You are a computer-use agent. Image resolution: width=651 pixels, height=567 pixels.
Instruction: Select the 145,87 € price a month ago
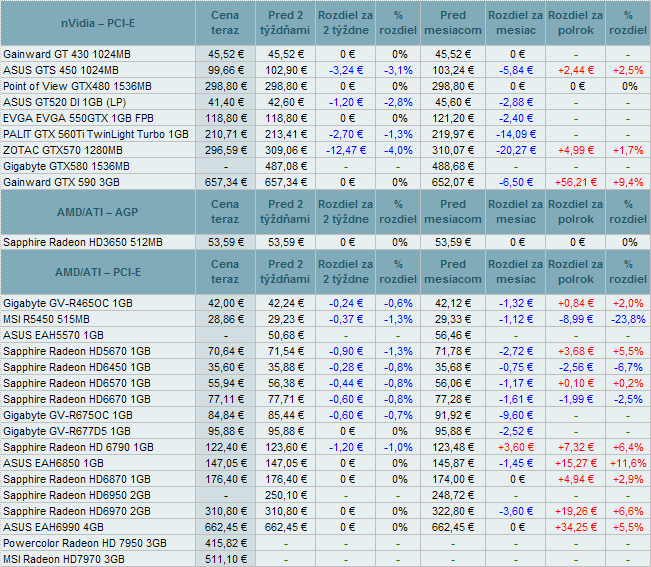pyautogui.click(x=453, y=463)
